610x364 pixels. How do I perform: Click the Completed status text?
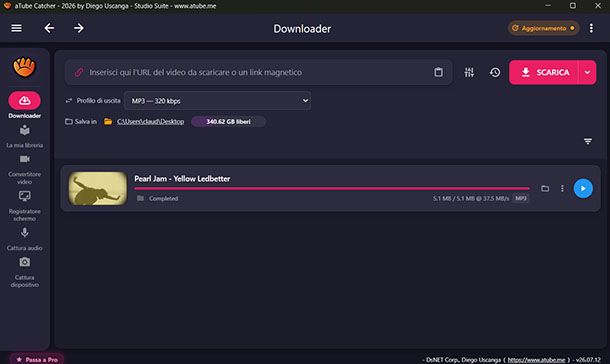pos(163,199)
